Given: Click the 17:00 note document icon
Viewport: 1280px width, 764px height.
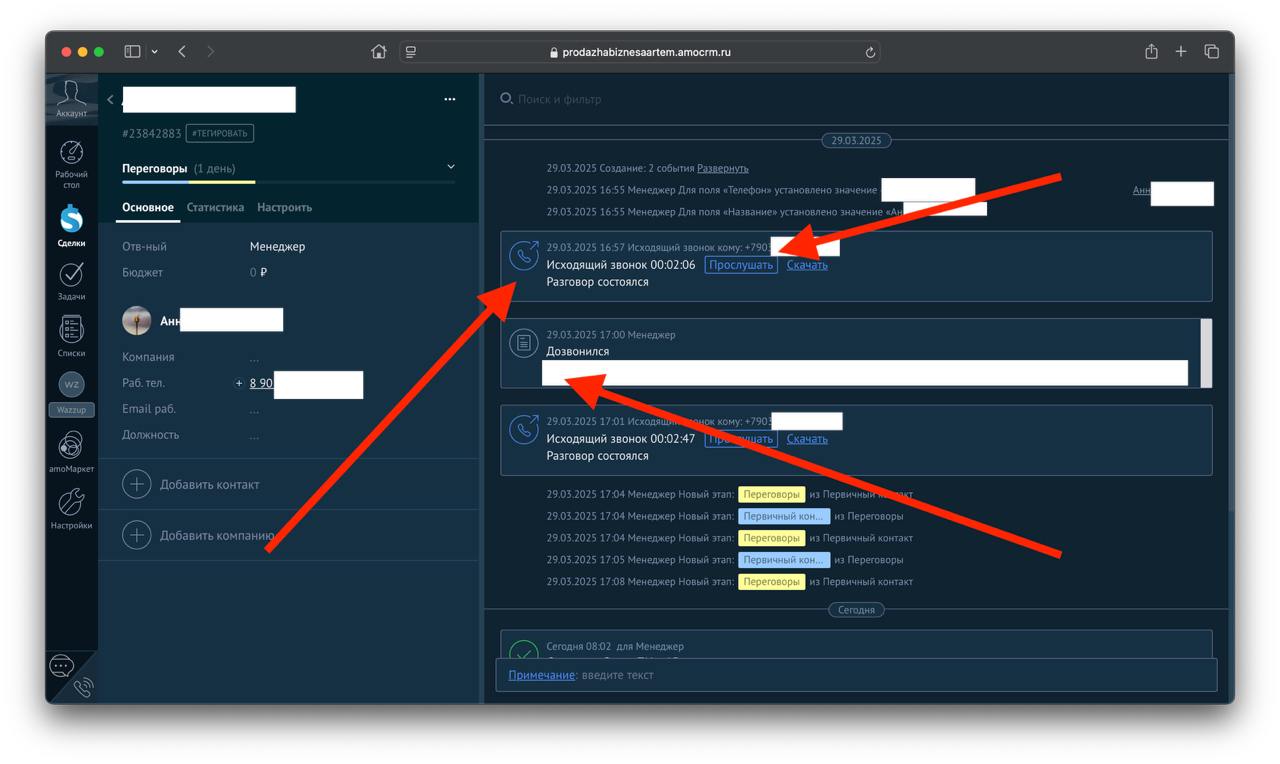Looking at the screenshot, I should point(524,343).
